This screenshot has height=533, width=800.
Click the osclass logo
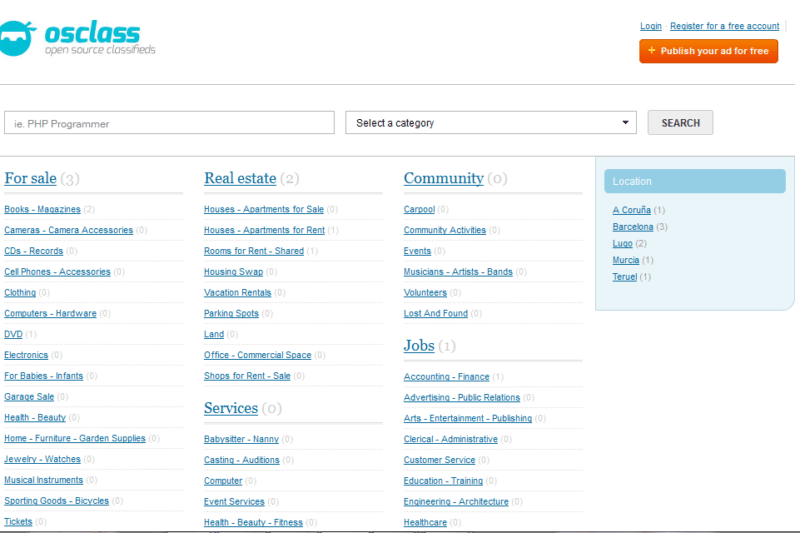78,38
